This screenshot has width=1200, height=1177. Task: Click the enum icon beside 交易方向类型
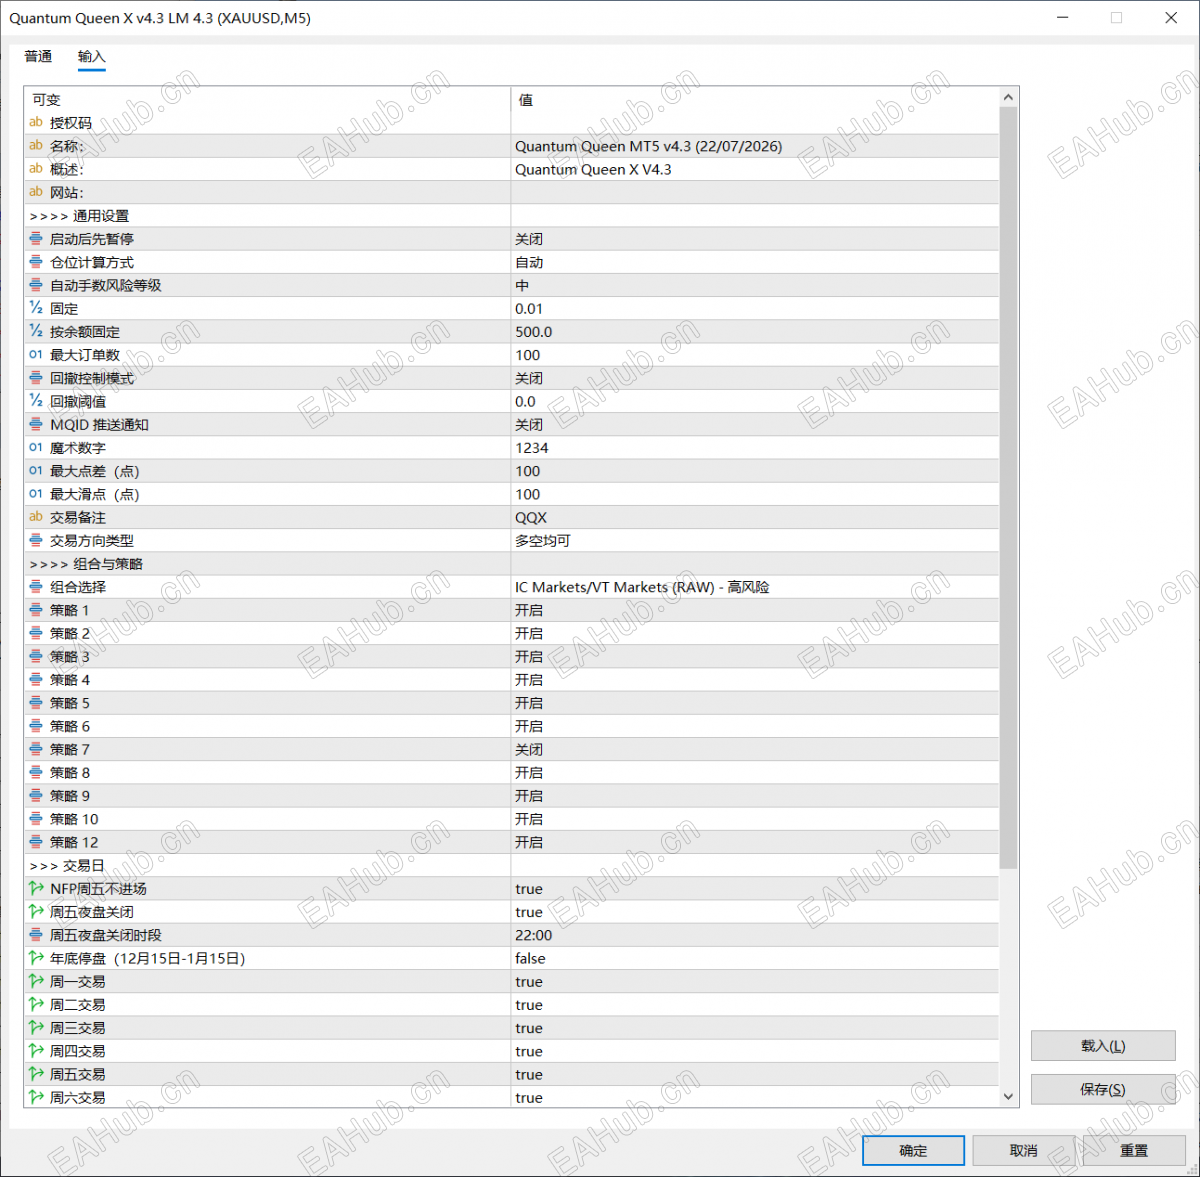[36, 539]
